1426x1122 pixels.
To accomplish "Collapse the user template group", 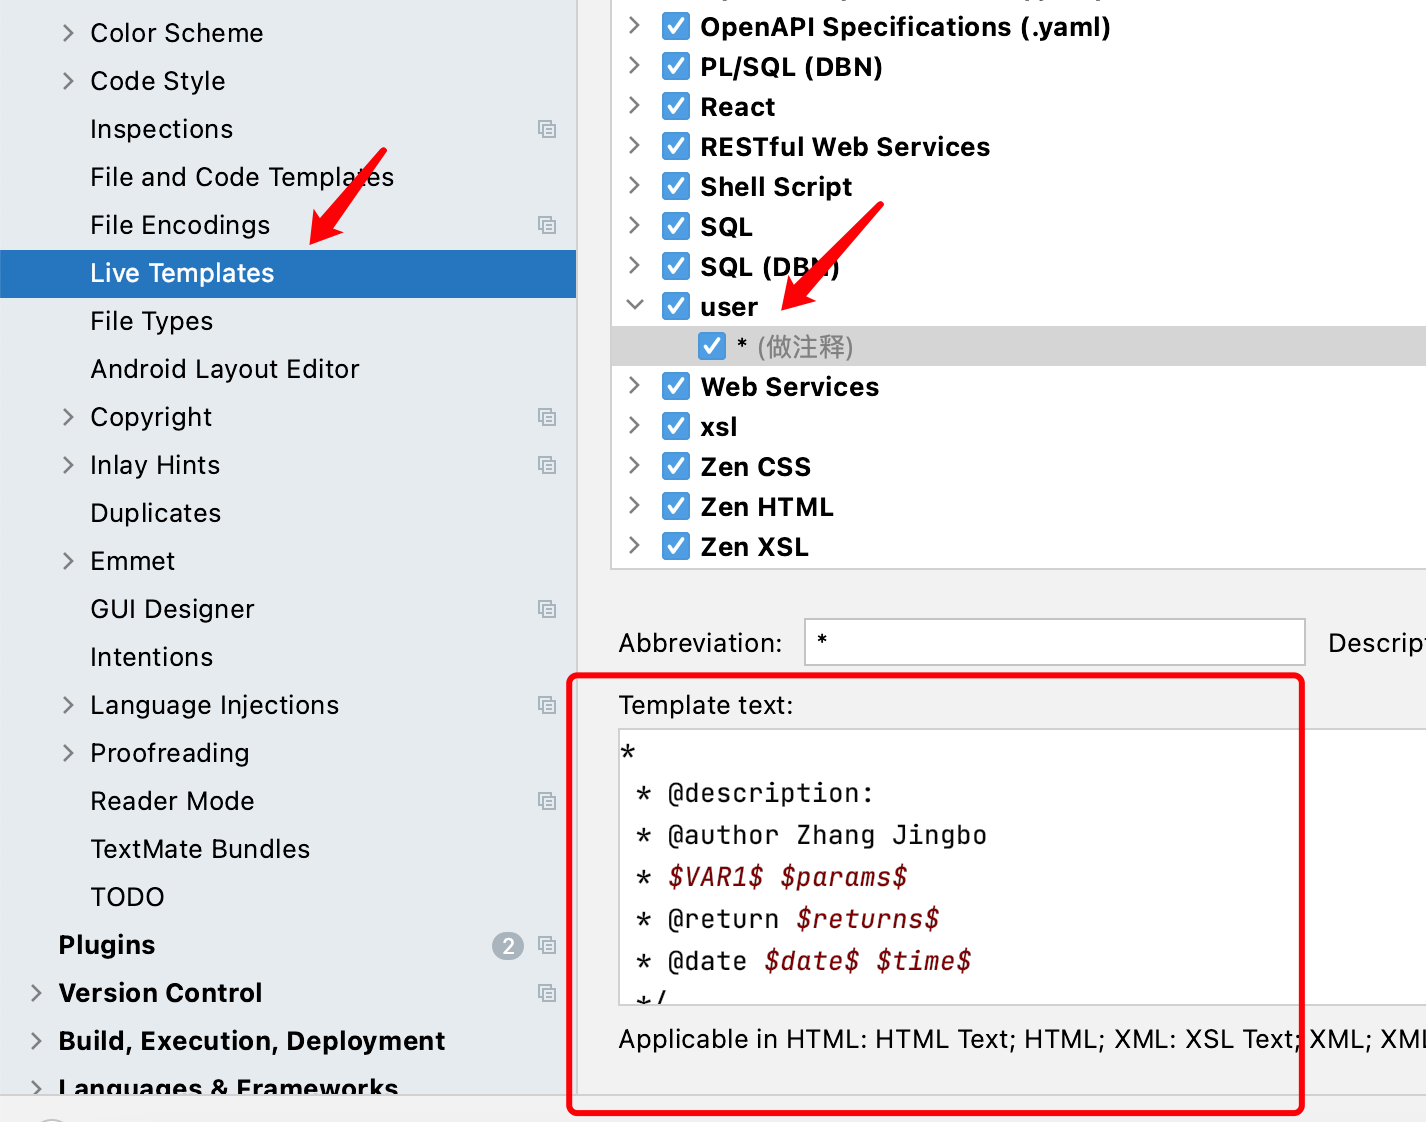I will coord(635,305).
